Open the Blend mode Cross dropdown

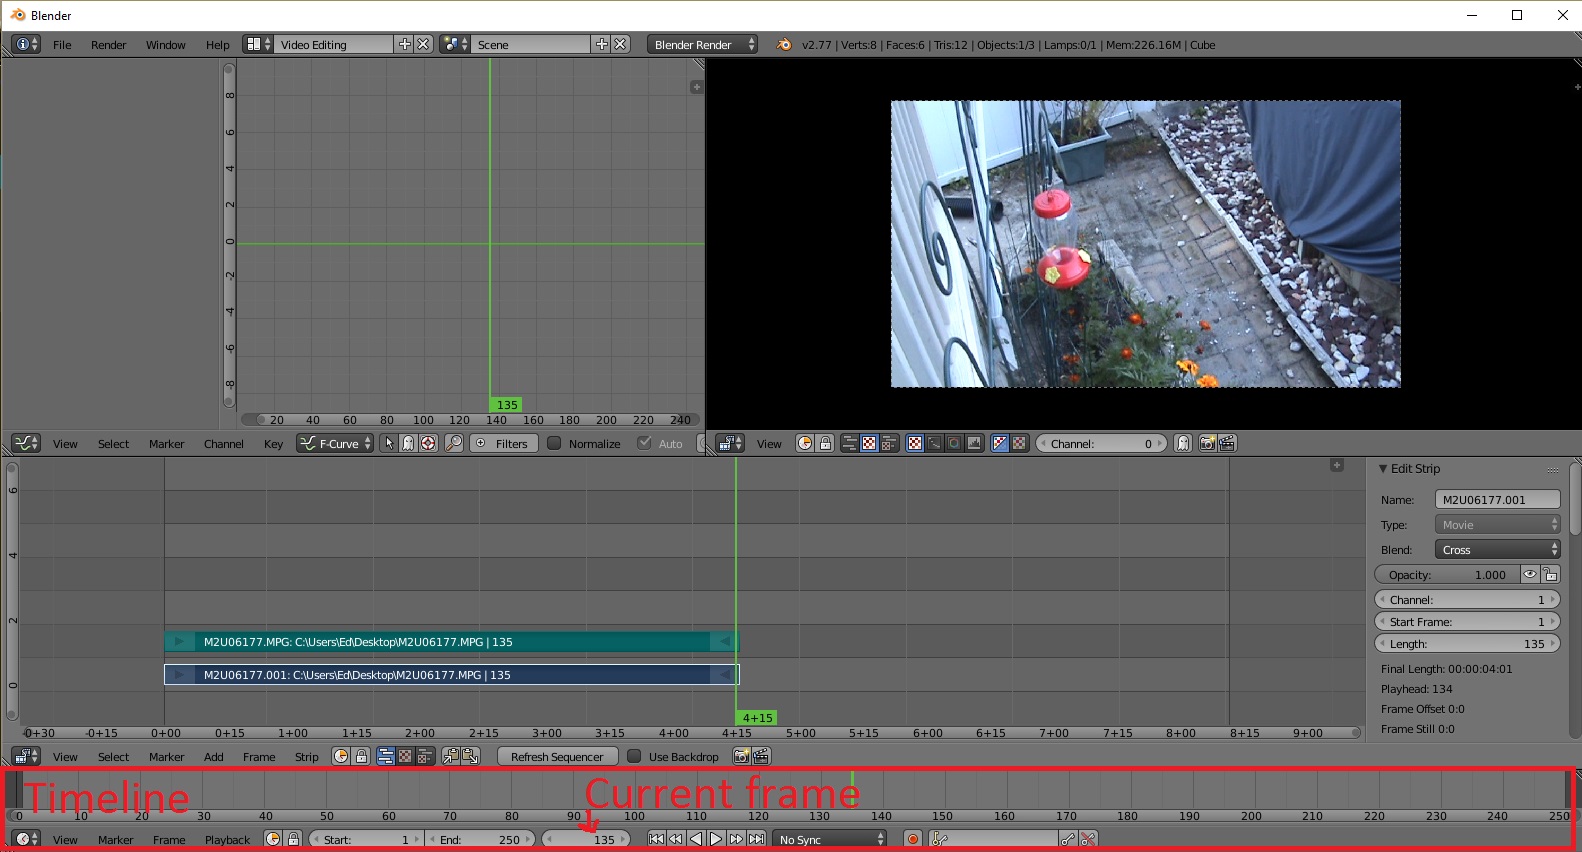click(1497, 549)
